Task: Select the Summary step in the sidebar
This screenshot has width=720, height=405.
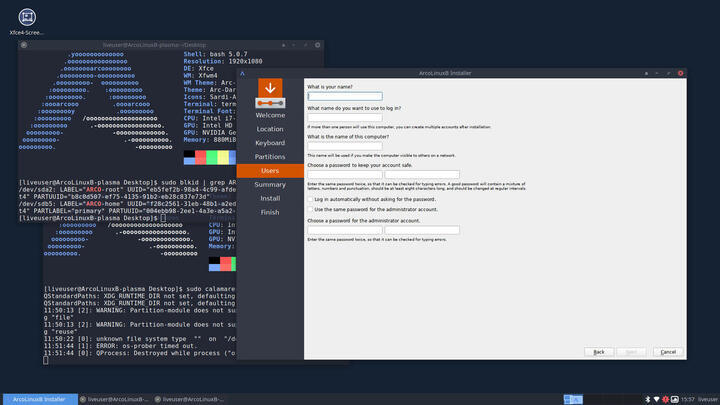Action: point(270,185)
